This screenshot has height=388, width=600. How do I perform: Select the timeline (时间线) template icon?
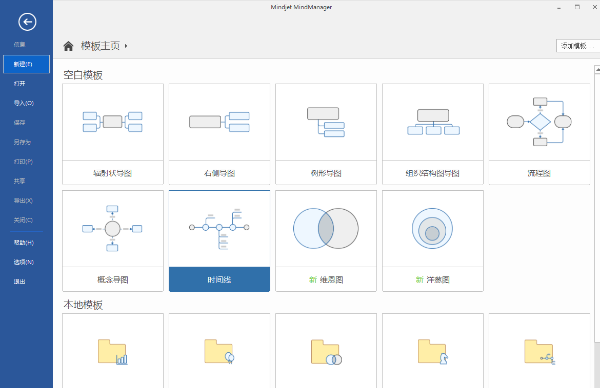click(x=219, y=229)
